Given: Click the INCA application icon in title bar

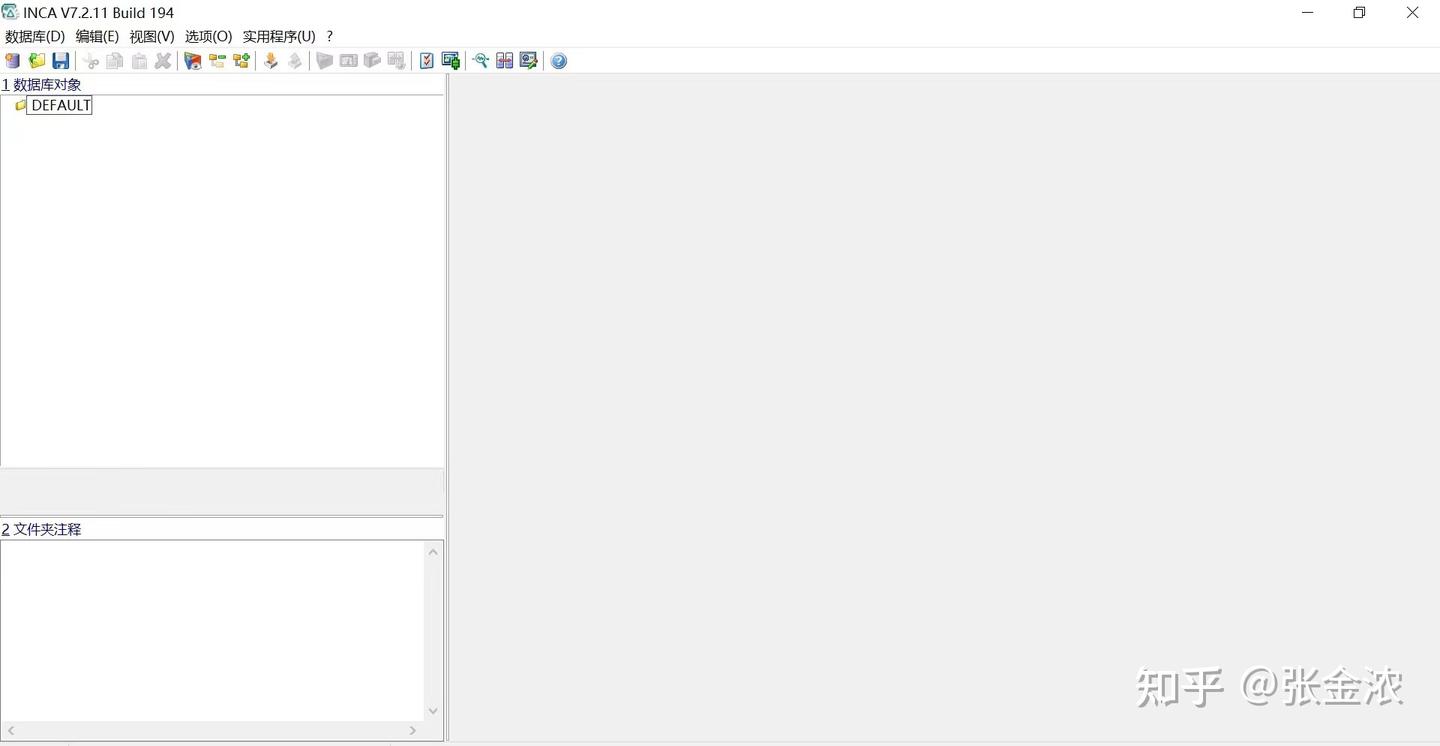Looking at the screenshot, I should pyautogui.click(x=10, y=12).
